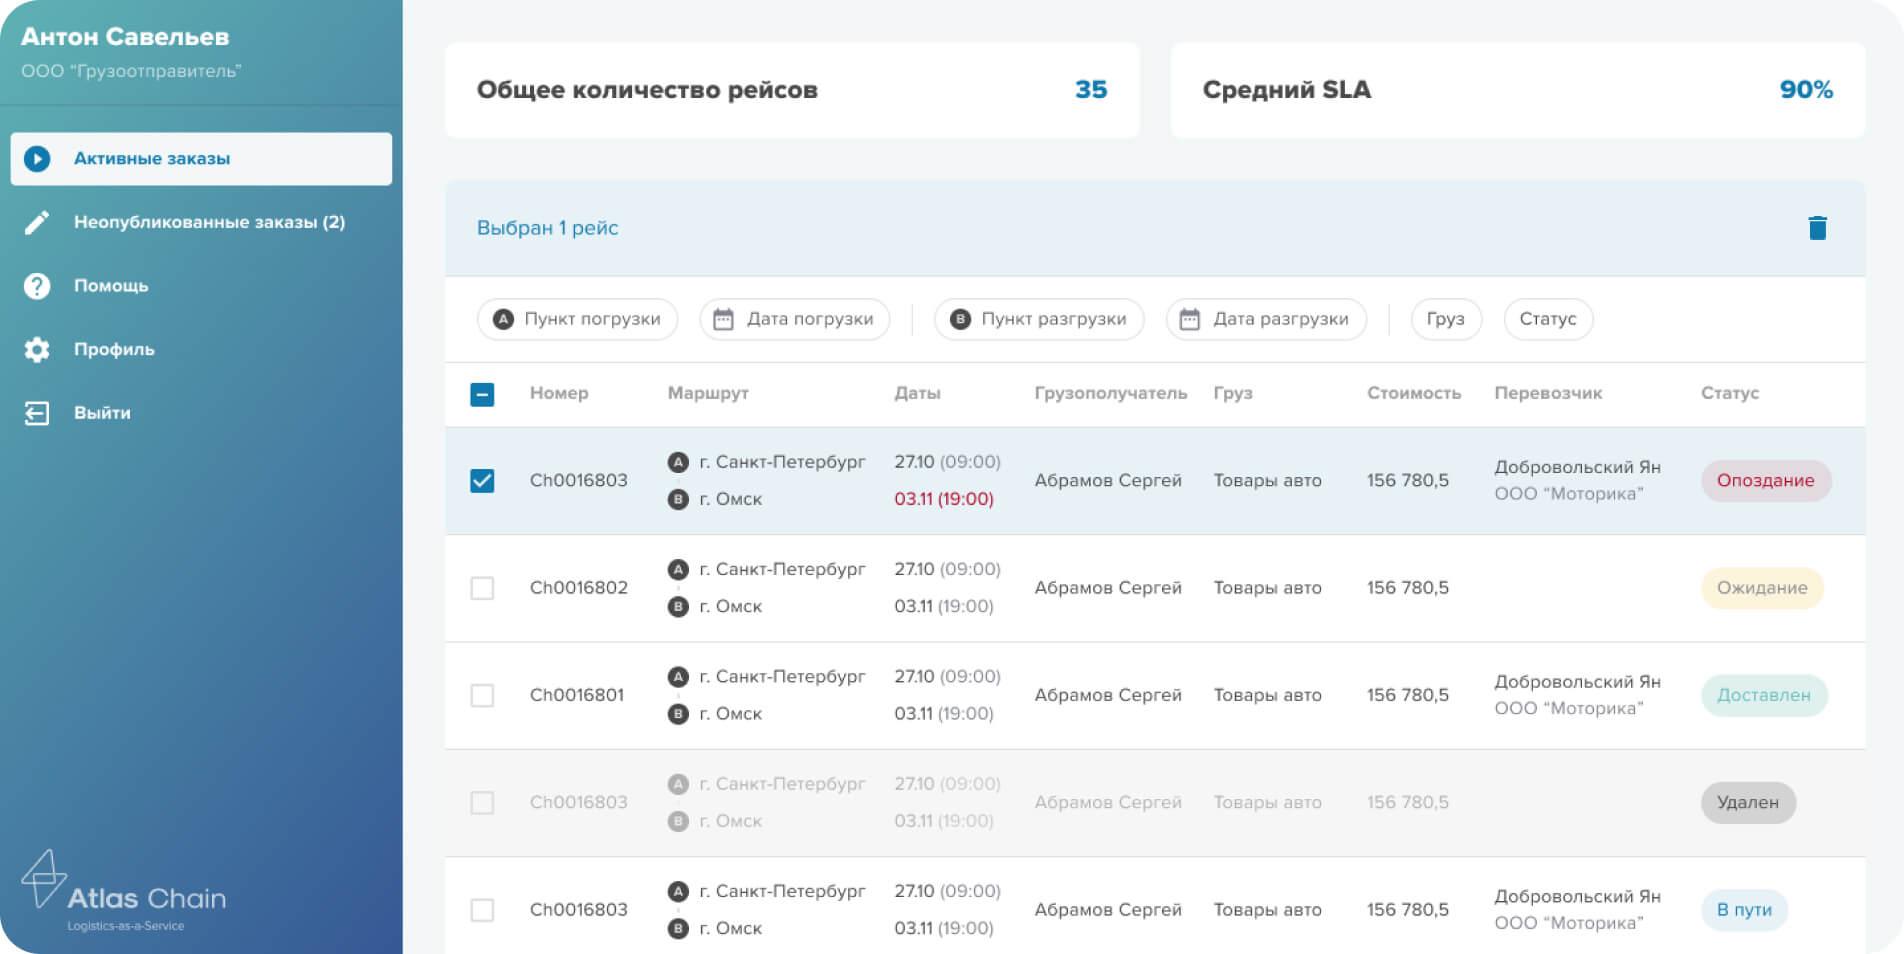This screenshot has width=1904, height=954.
Task: Uncheck the selected Ch0016803 row checkbox
Action: click(x=482, y=481)
